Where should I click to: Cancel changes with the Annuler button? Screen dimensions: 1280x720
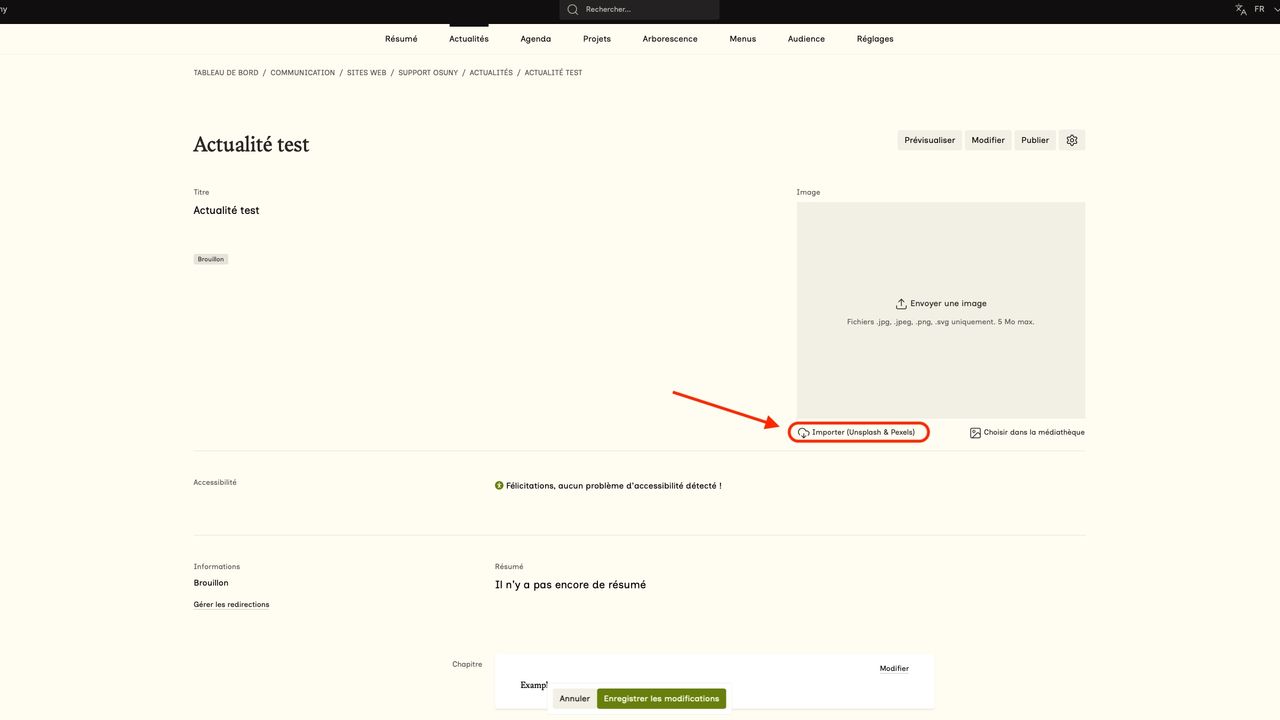coord(574,698)
